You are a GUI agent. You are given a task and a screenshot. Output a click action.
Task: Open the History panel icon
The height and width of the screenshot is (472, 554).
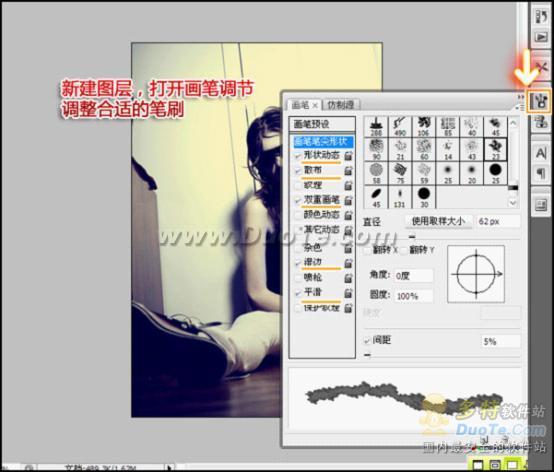[x=541, y=17]
